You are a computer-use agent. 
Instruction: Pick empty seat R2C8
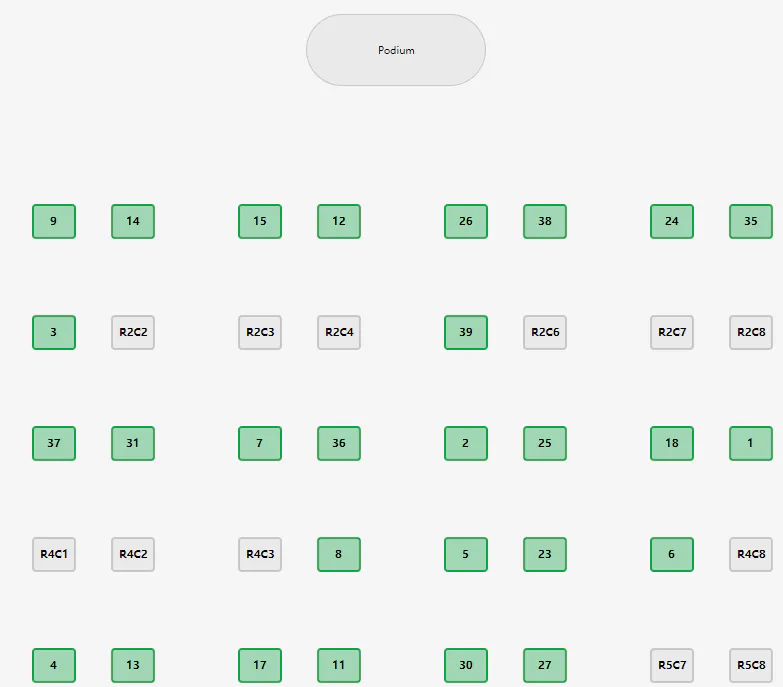[751, 332]
